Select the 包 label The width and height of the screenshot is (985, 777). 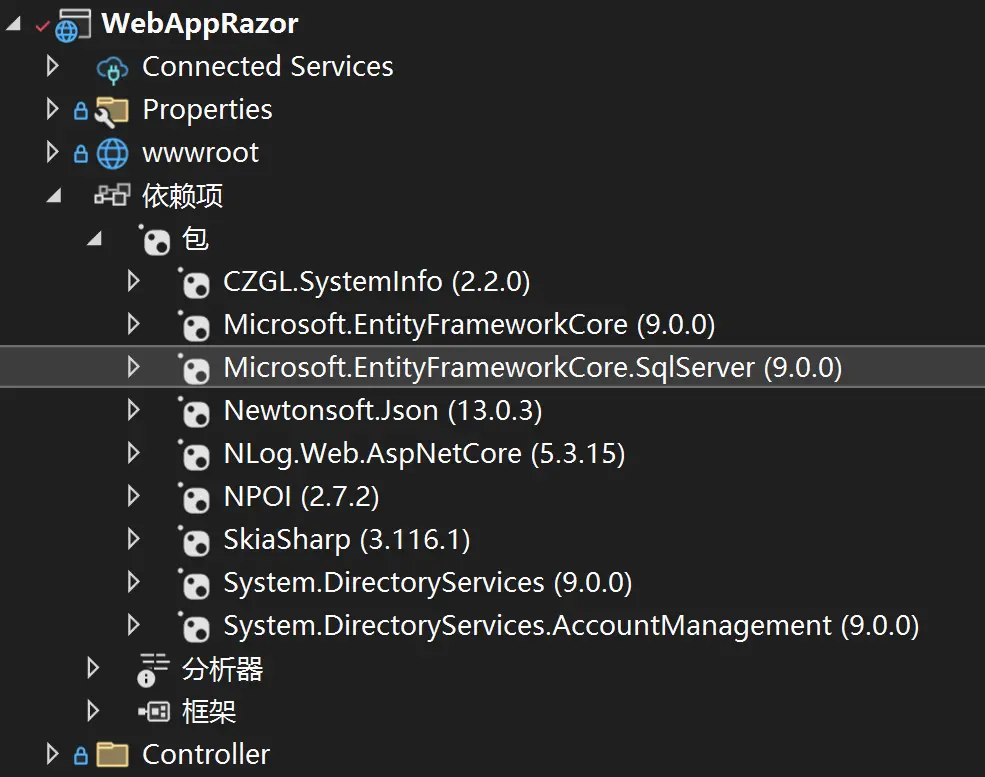click(195, 239)
